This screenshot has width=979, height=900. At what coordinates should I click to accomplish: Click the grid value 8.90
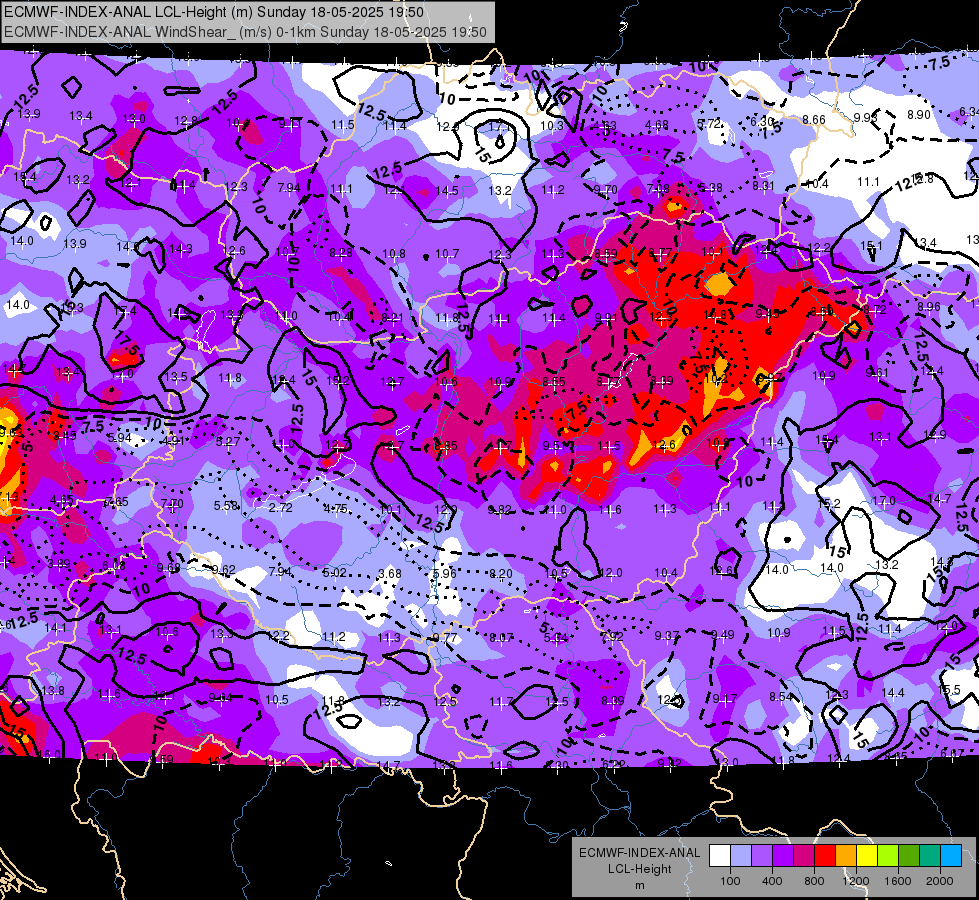coord(918,114)
